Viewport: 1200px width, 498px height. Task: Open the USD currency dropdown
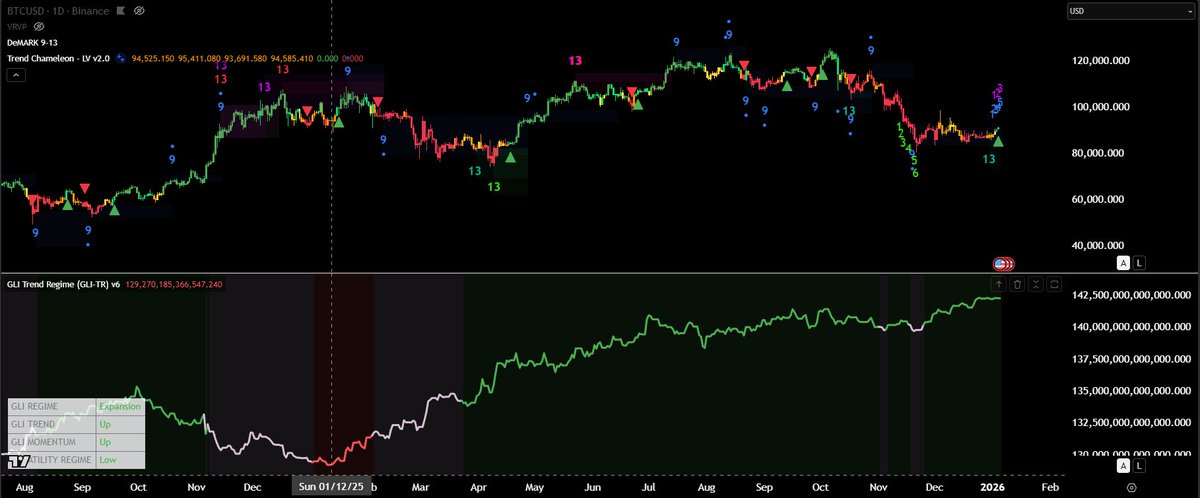tap(1130, 12)
